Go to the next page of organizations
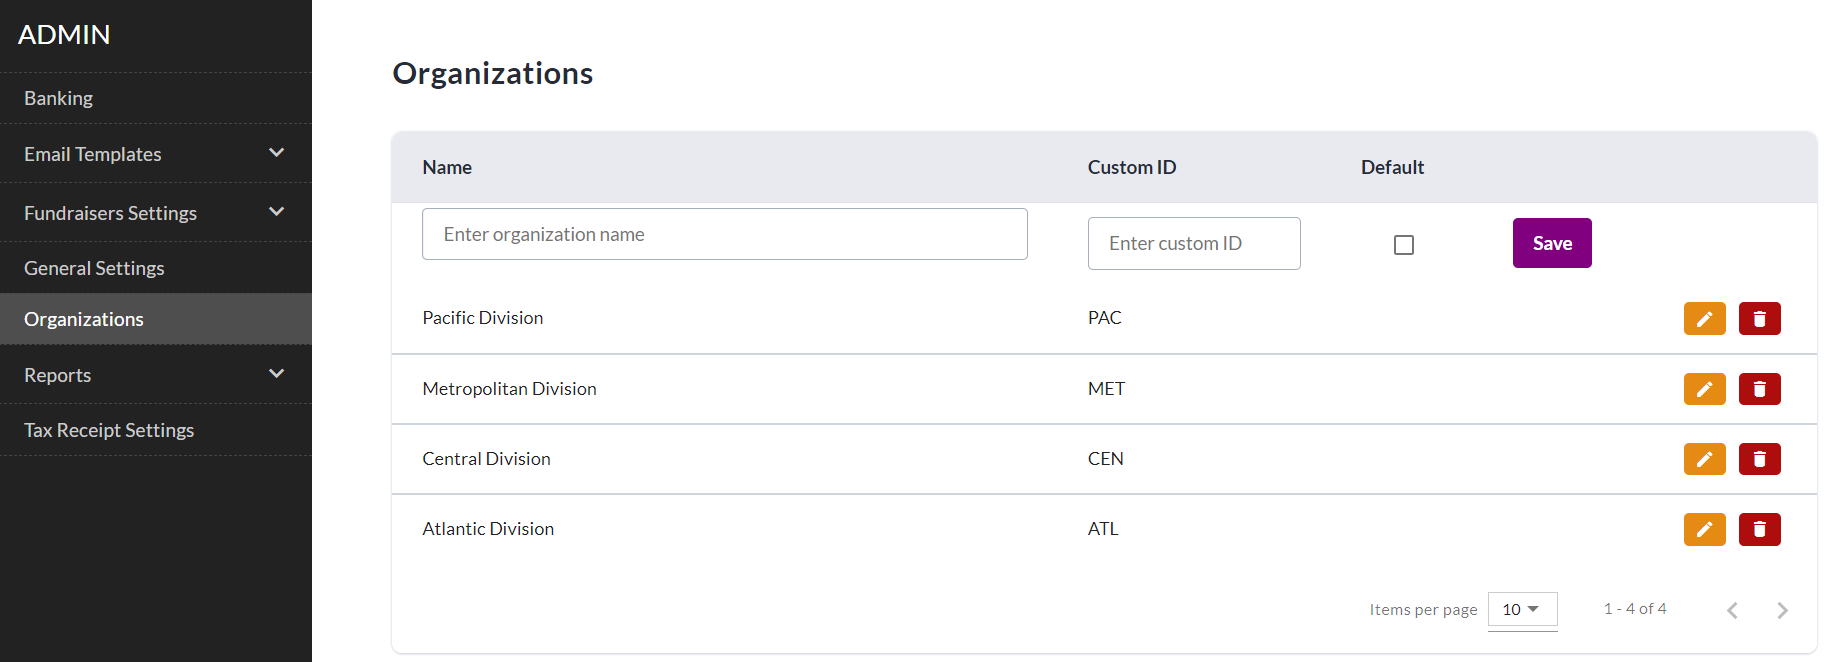The height and width of the screenshot is (662, 1826). [1782, 610]
